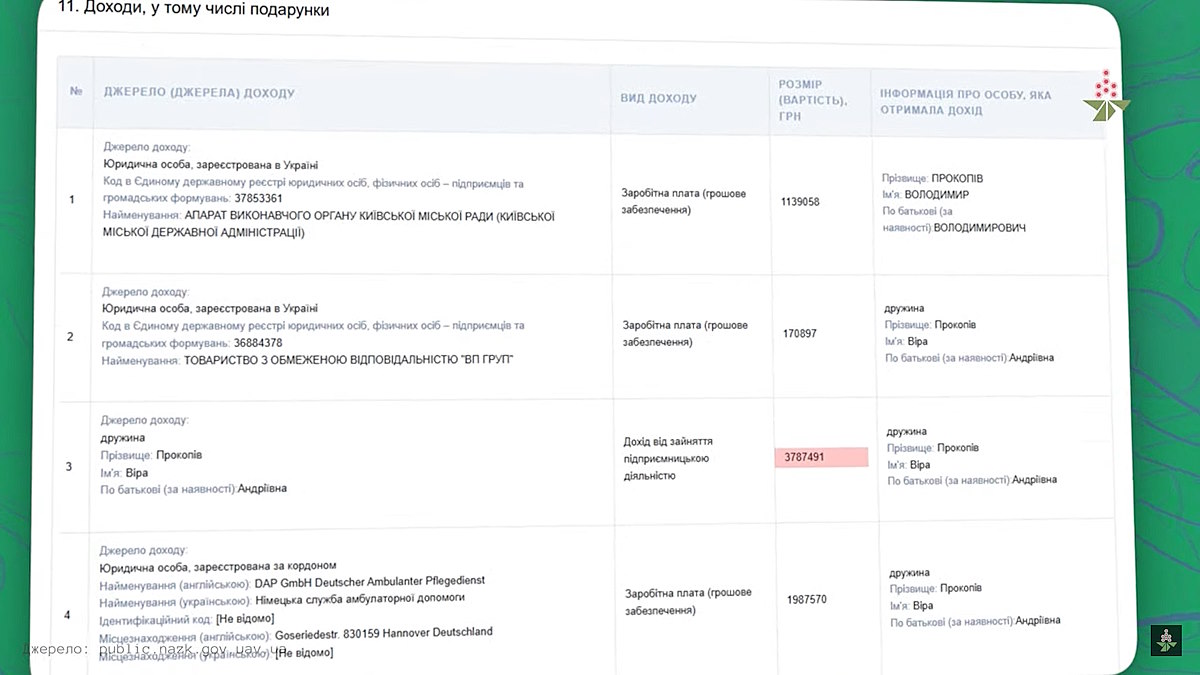Click the '№' column header

pyautogui.click(x=76, y=92)
